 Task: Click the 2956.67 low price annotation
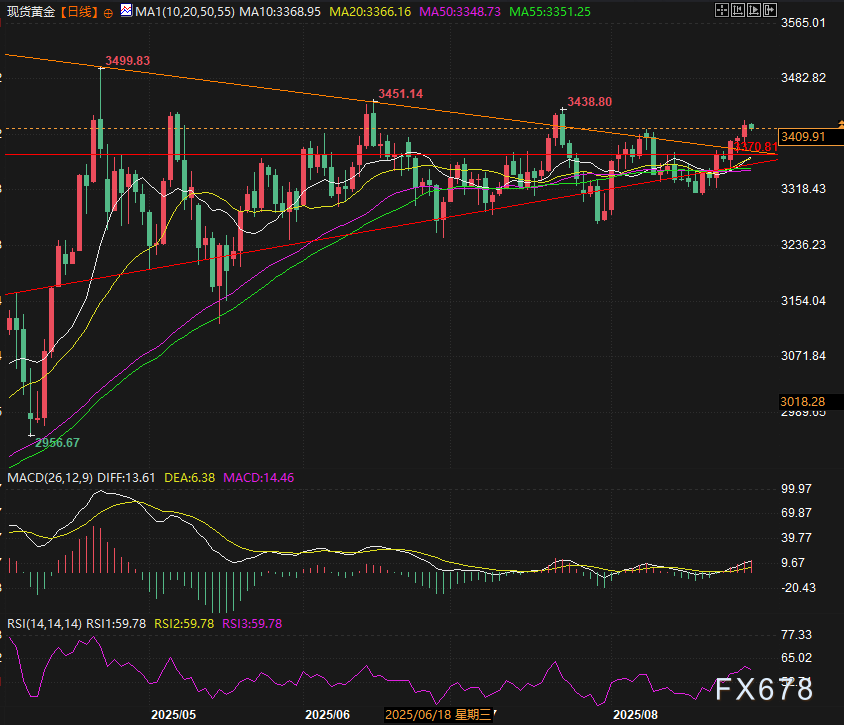click(x=57, y=442)
